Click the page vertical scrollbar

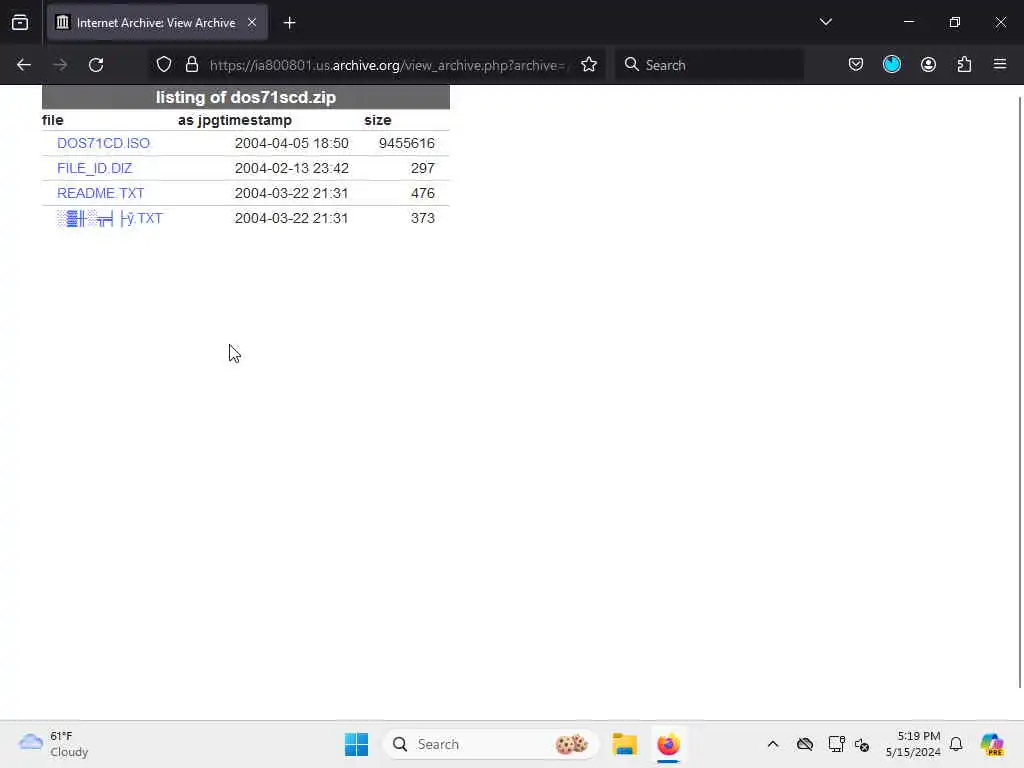click(x=1019, y=392)
